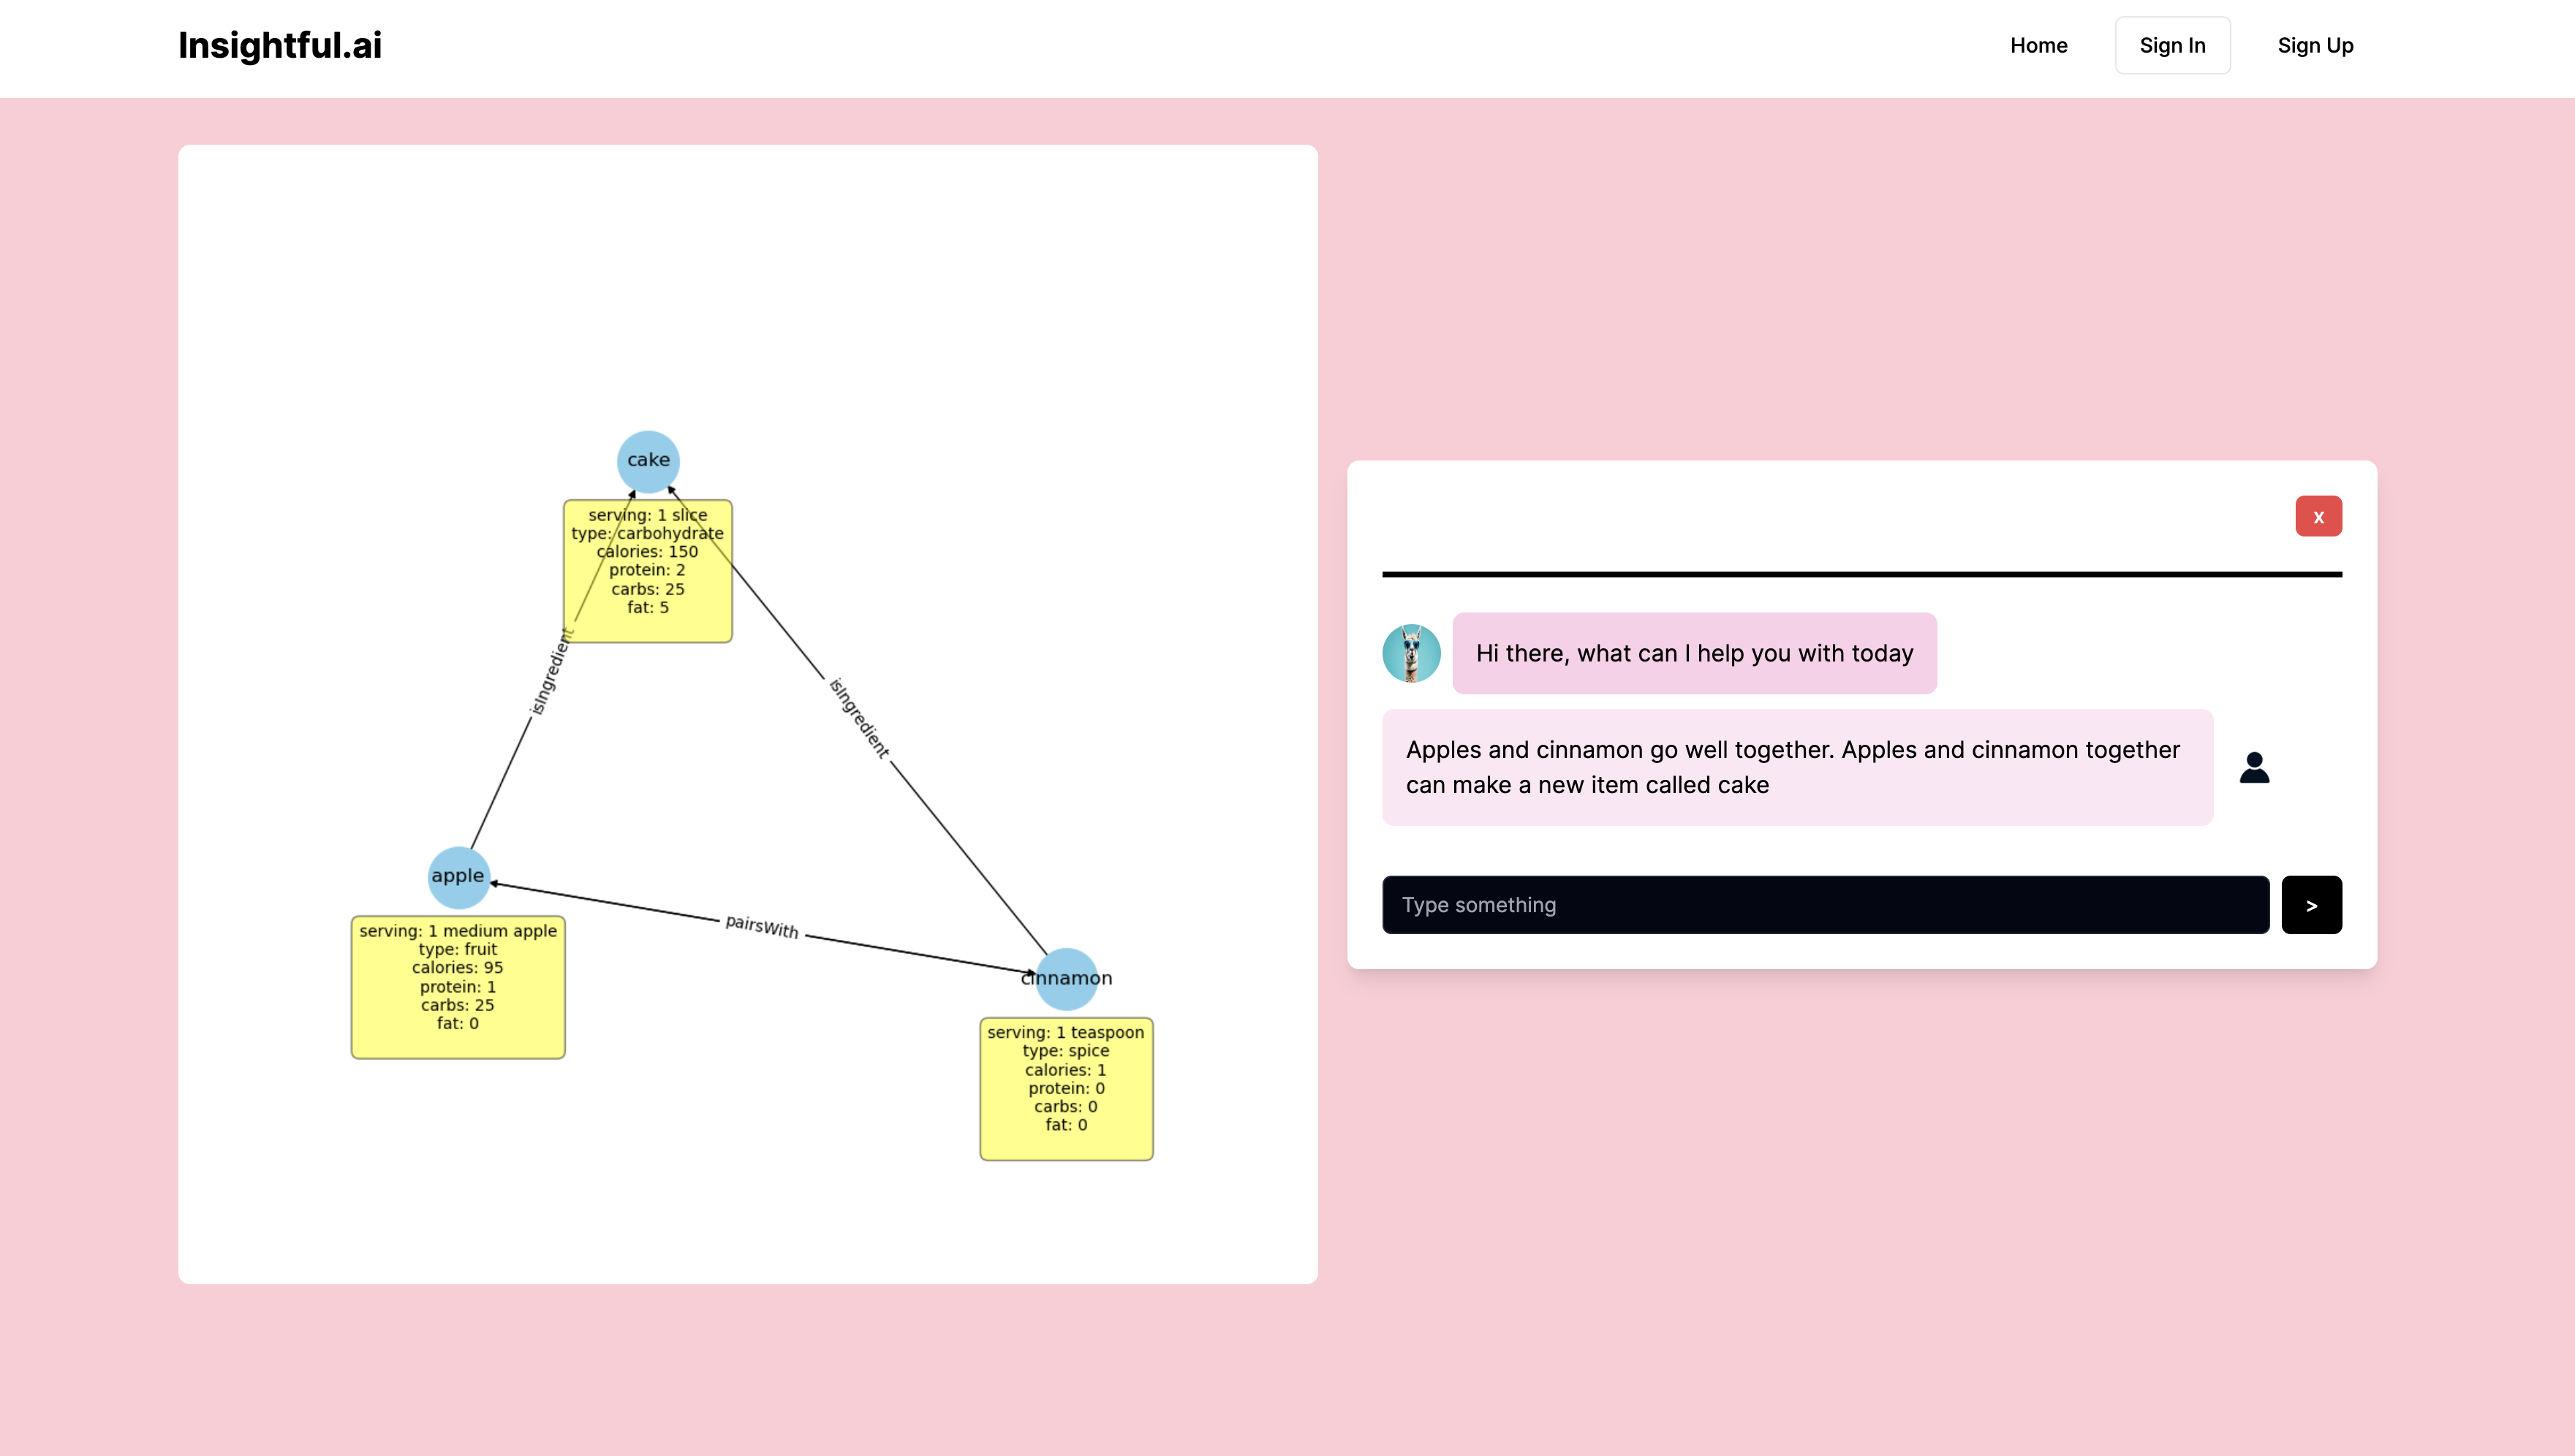The height and width of the screenshot is (1456, 2575).
Task: Open the Home navigation item
Action: [2038, 45]
